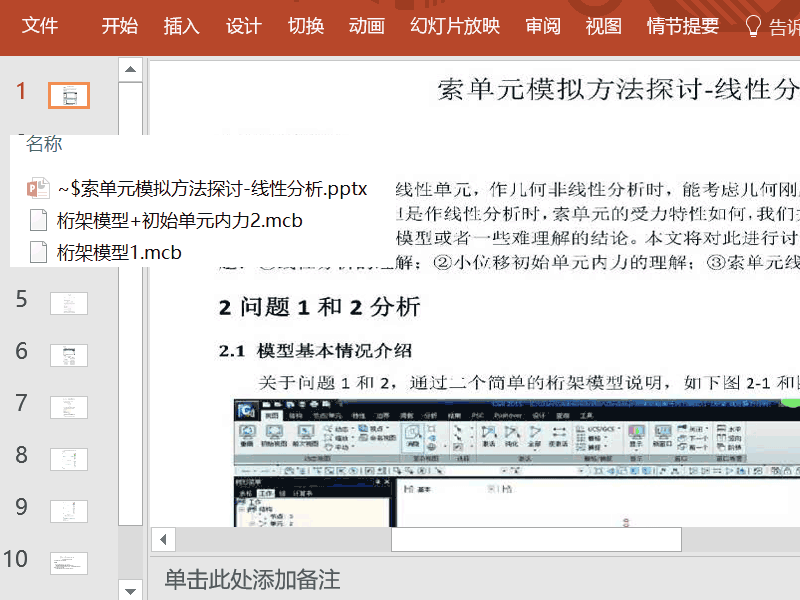The width and height of the screenshot is (800, 600).
Task: Click the horizontal scroll left arrow
Action: coord(163,539)
